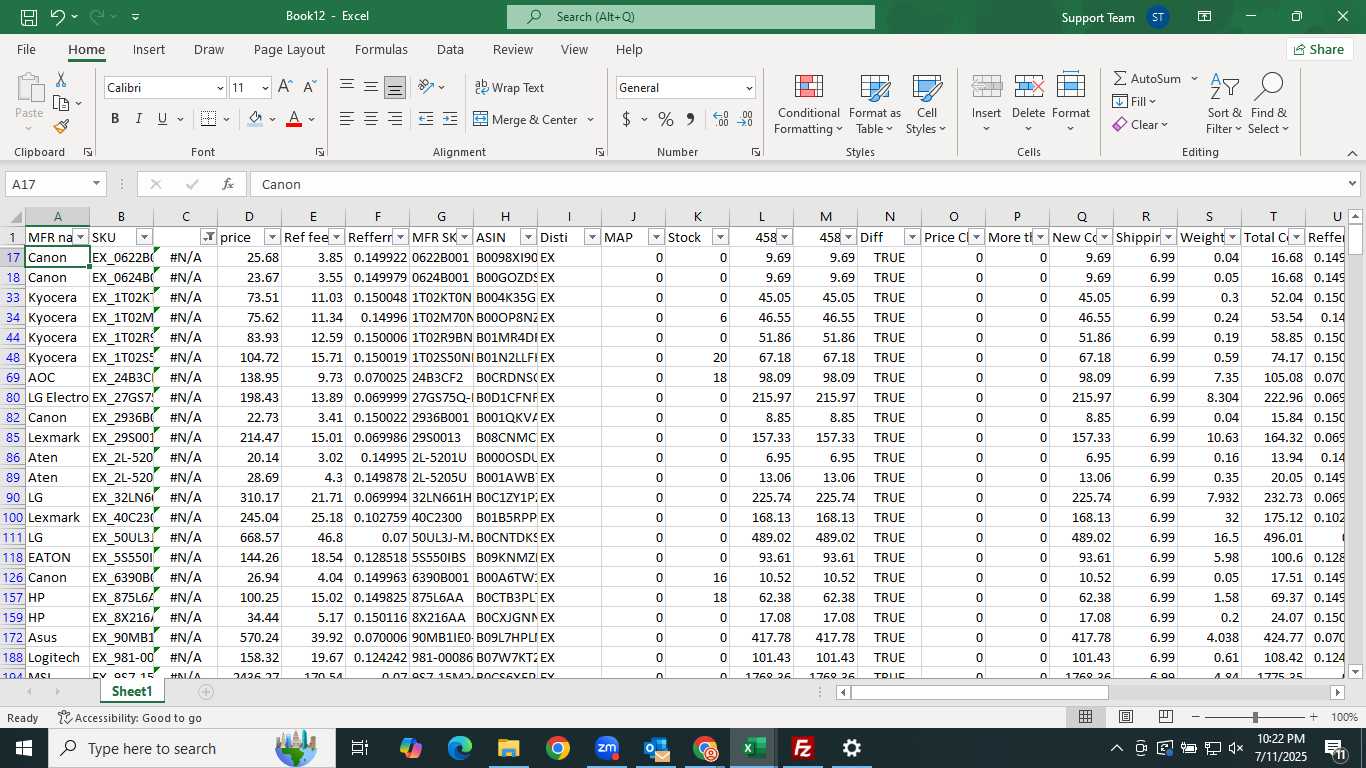Toggle Wrap Text on

(x=509, y=87)
